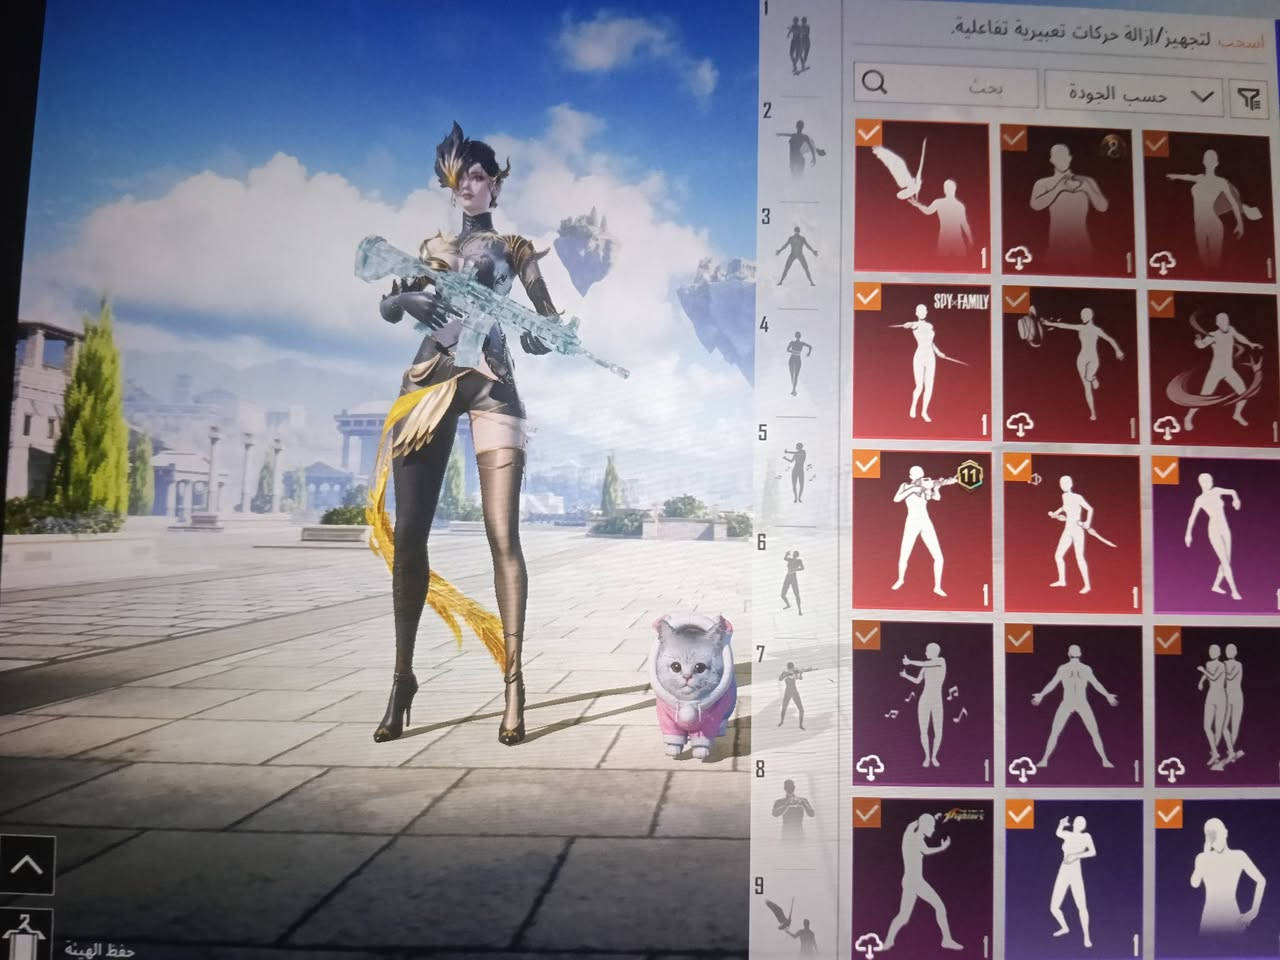This screenshot has height=960, width=1280.
Task: Select emote slot 7 with the rifle pose
Action: 793,693
